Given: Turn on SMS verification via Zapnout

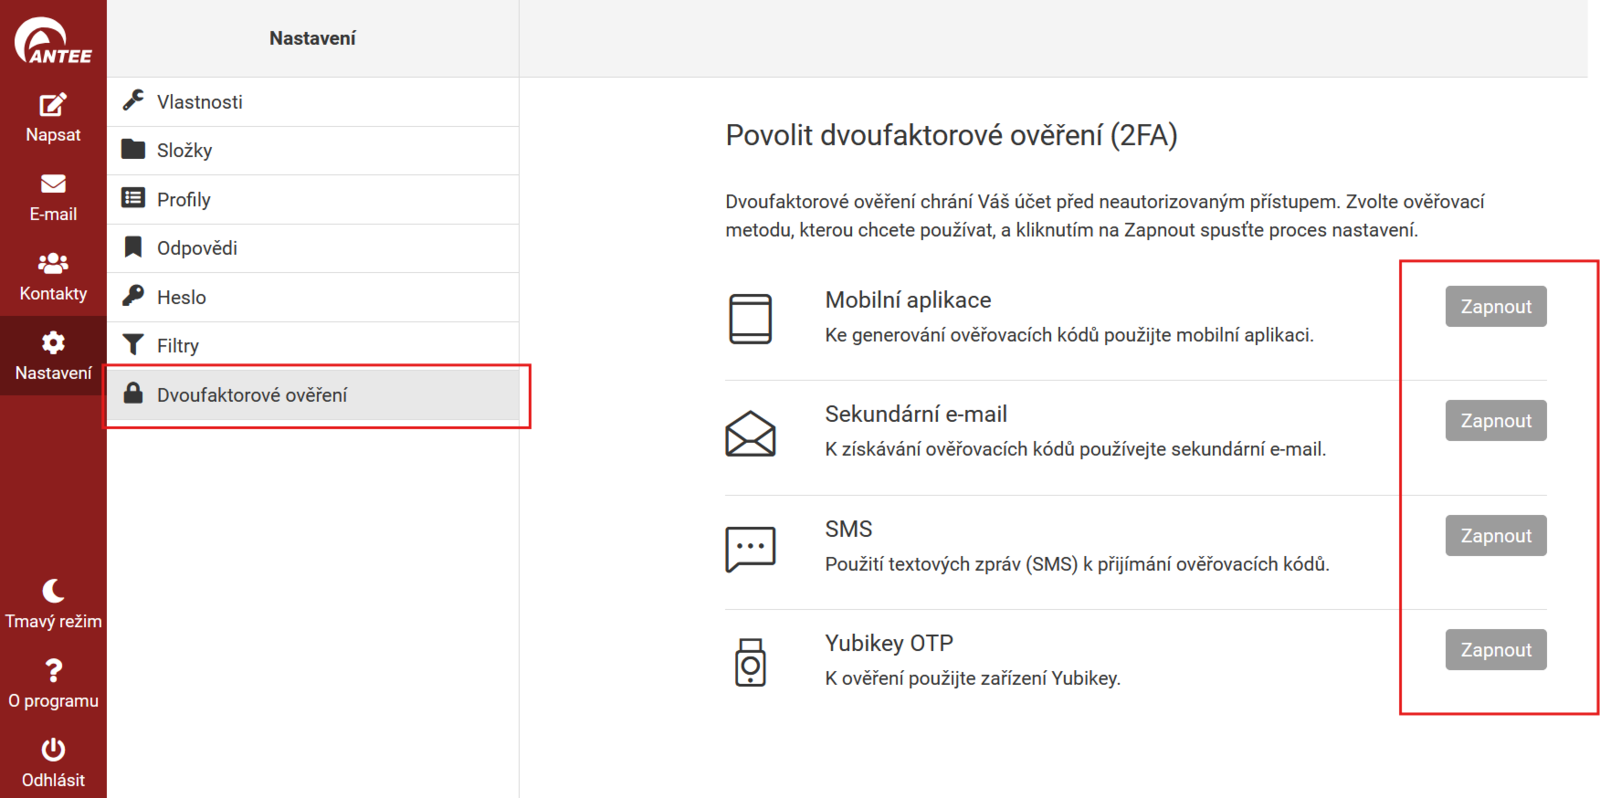Looking at the screenshot, I should 1495,536.
